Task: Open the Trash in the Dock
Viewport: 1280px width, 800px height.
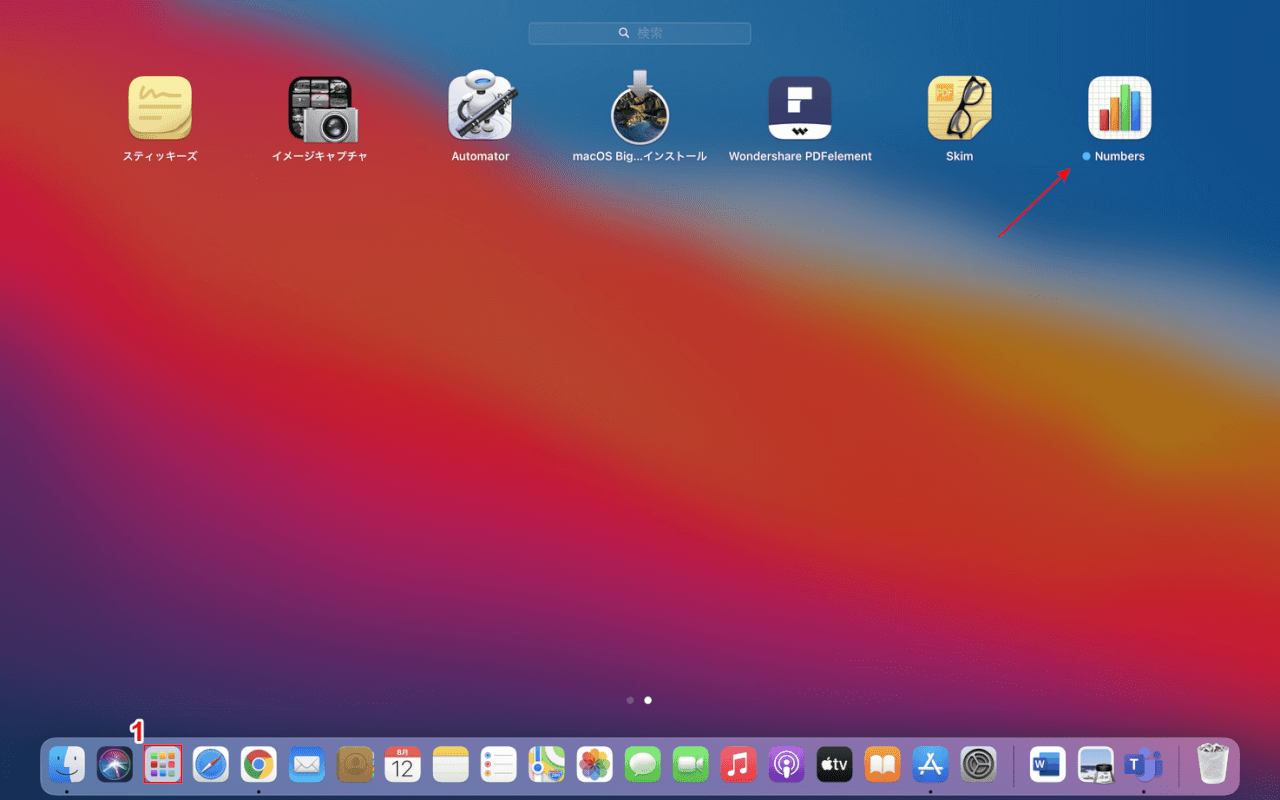Action: click(1213, 765)
